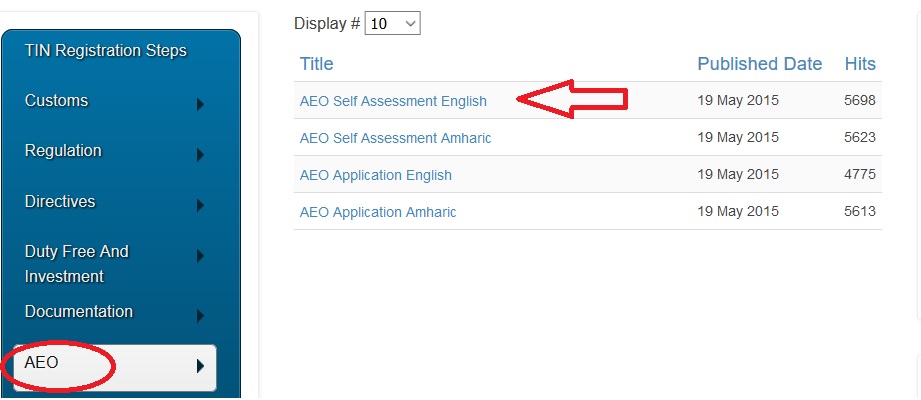Open Duty Free And Investment menu

(77, 264)
